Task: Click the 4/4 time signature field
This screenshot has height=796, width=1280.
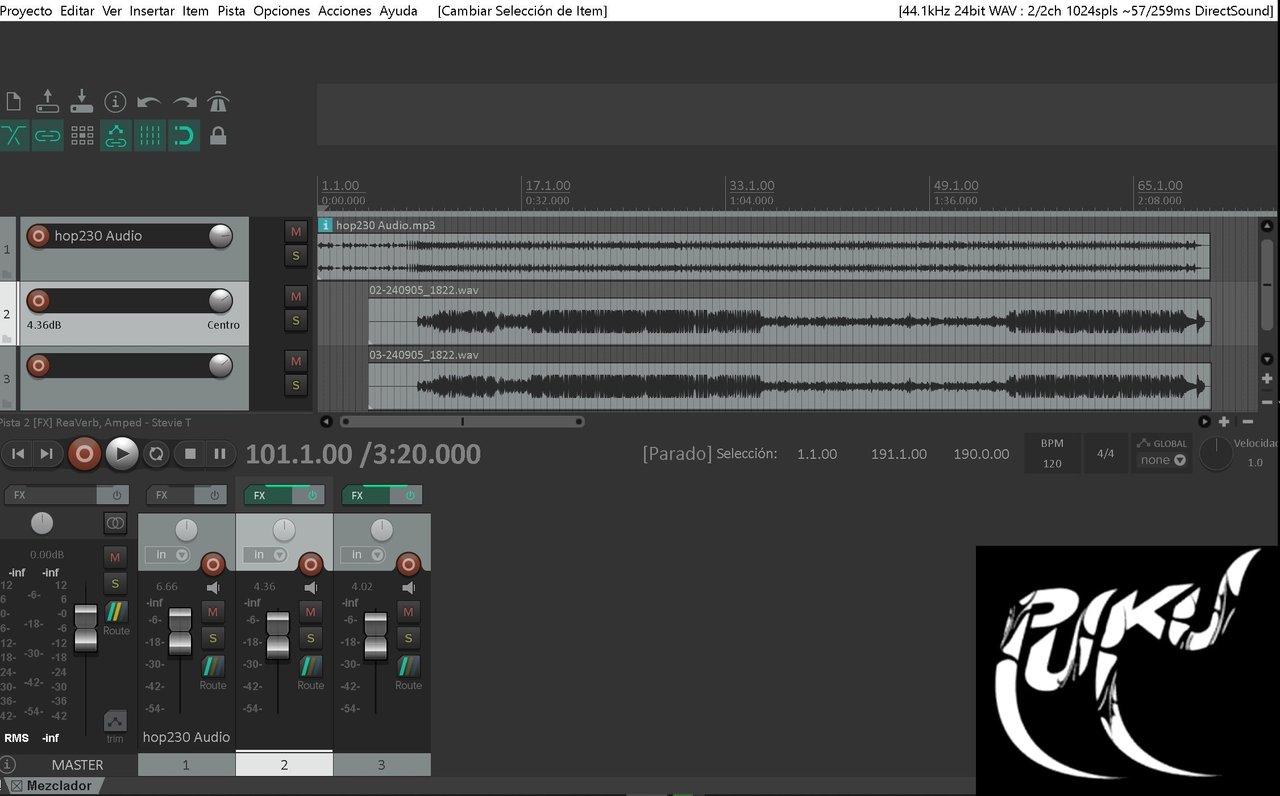Action: 1106,453
